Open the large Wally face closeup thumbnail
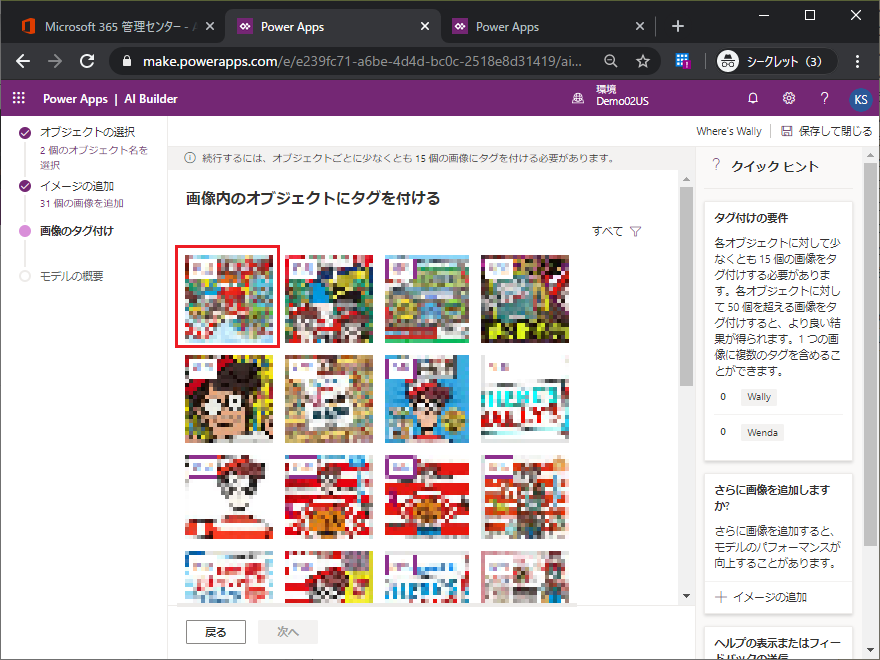The width and height of the screenshot is (880, 660). [228, 398]
